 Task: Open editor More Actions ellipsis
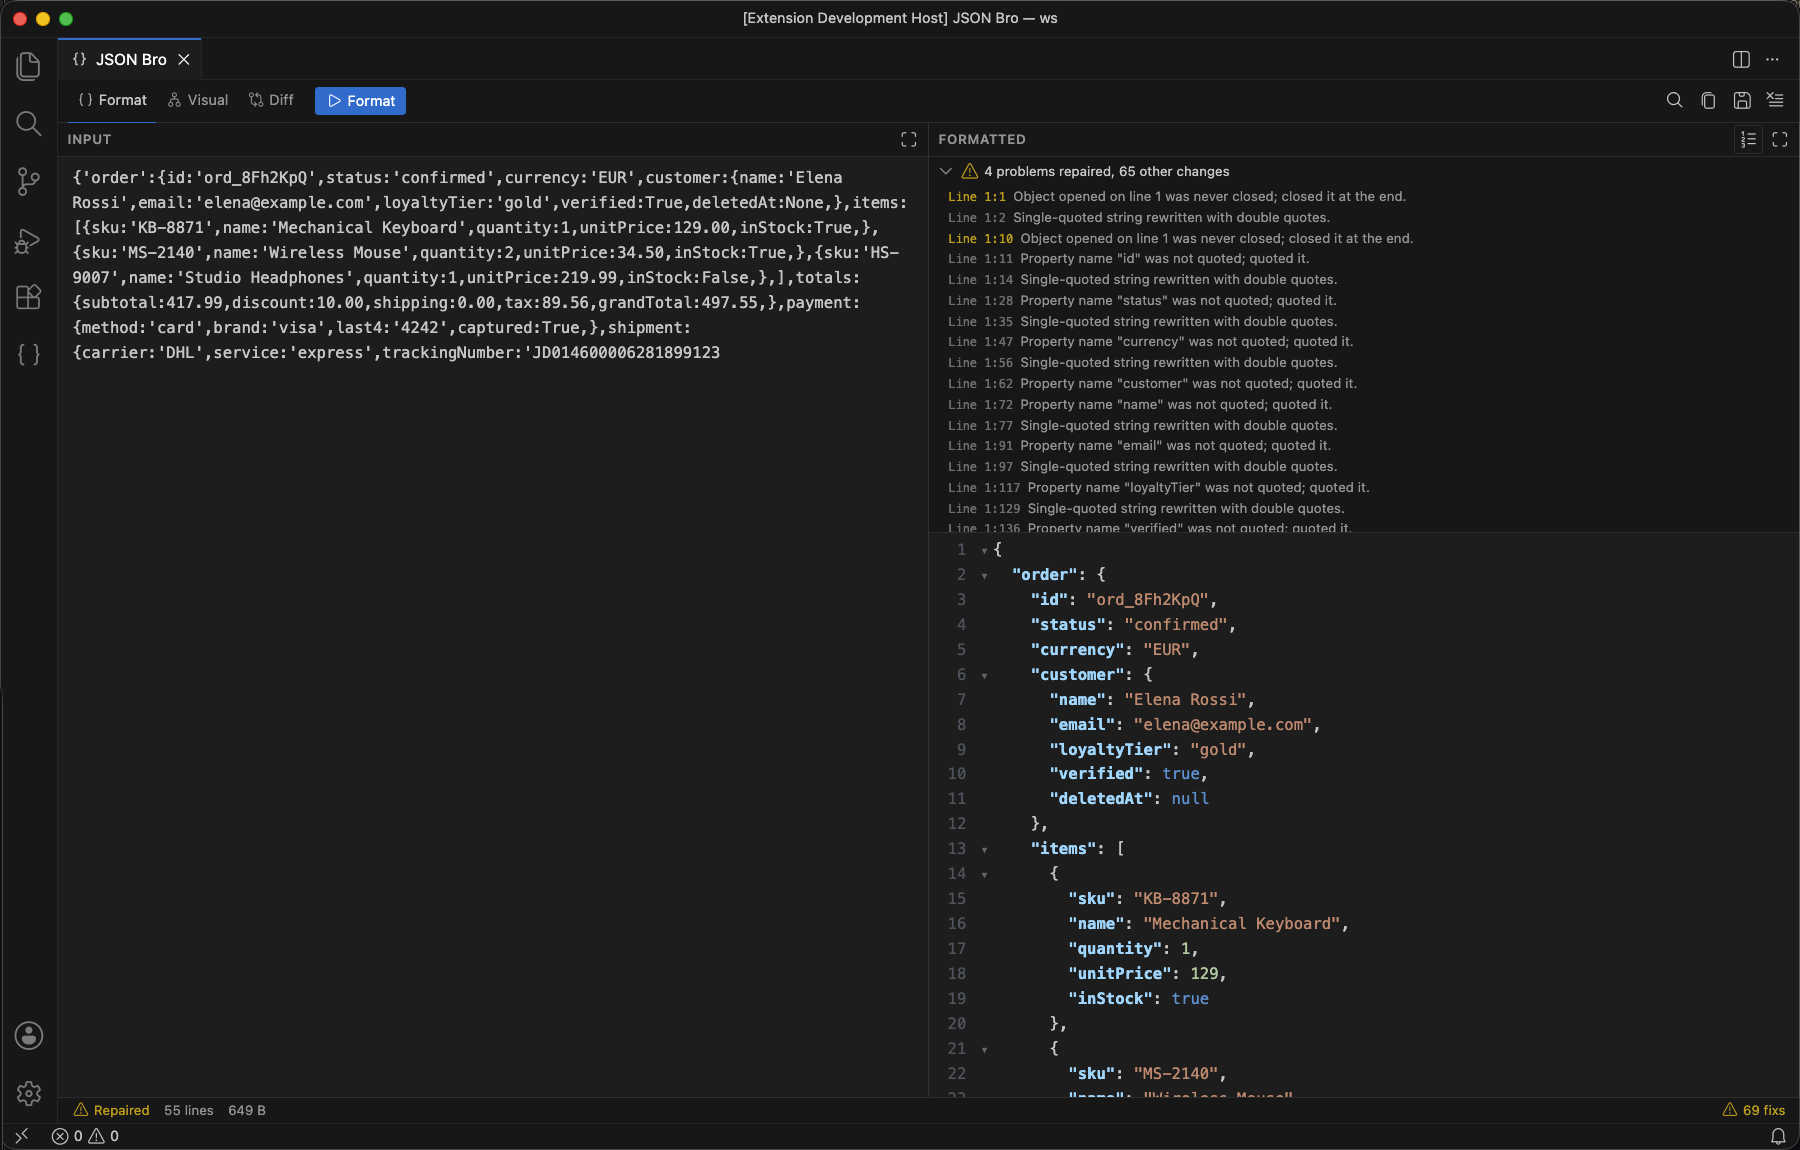point(1773,60)
